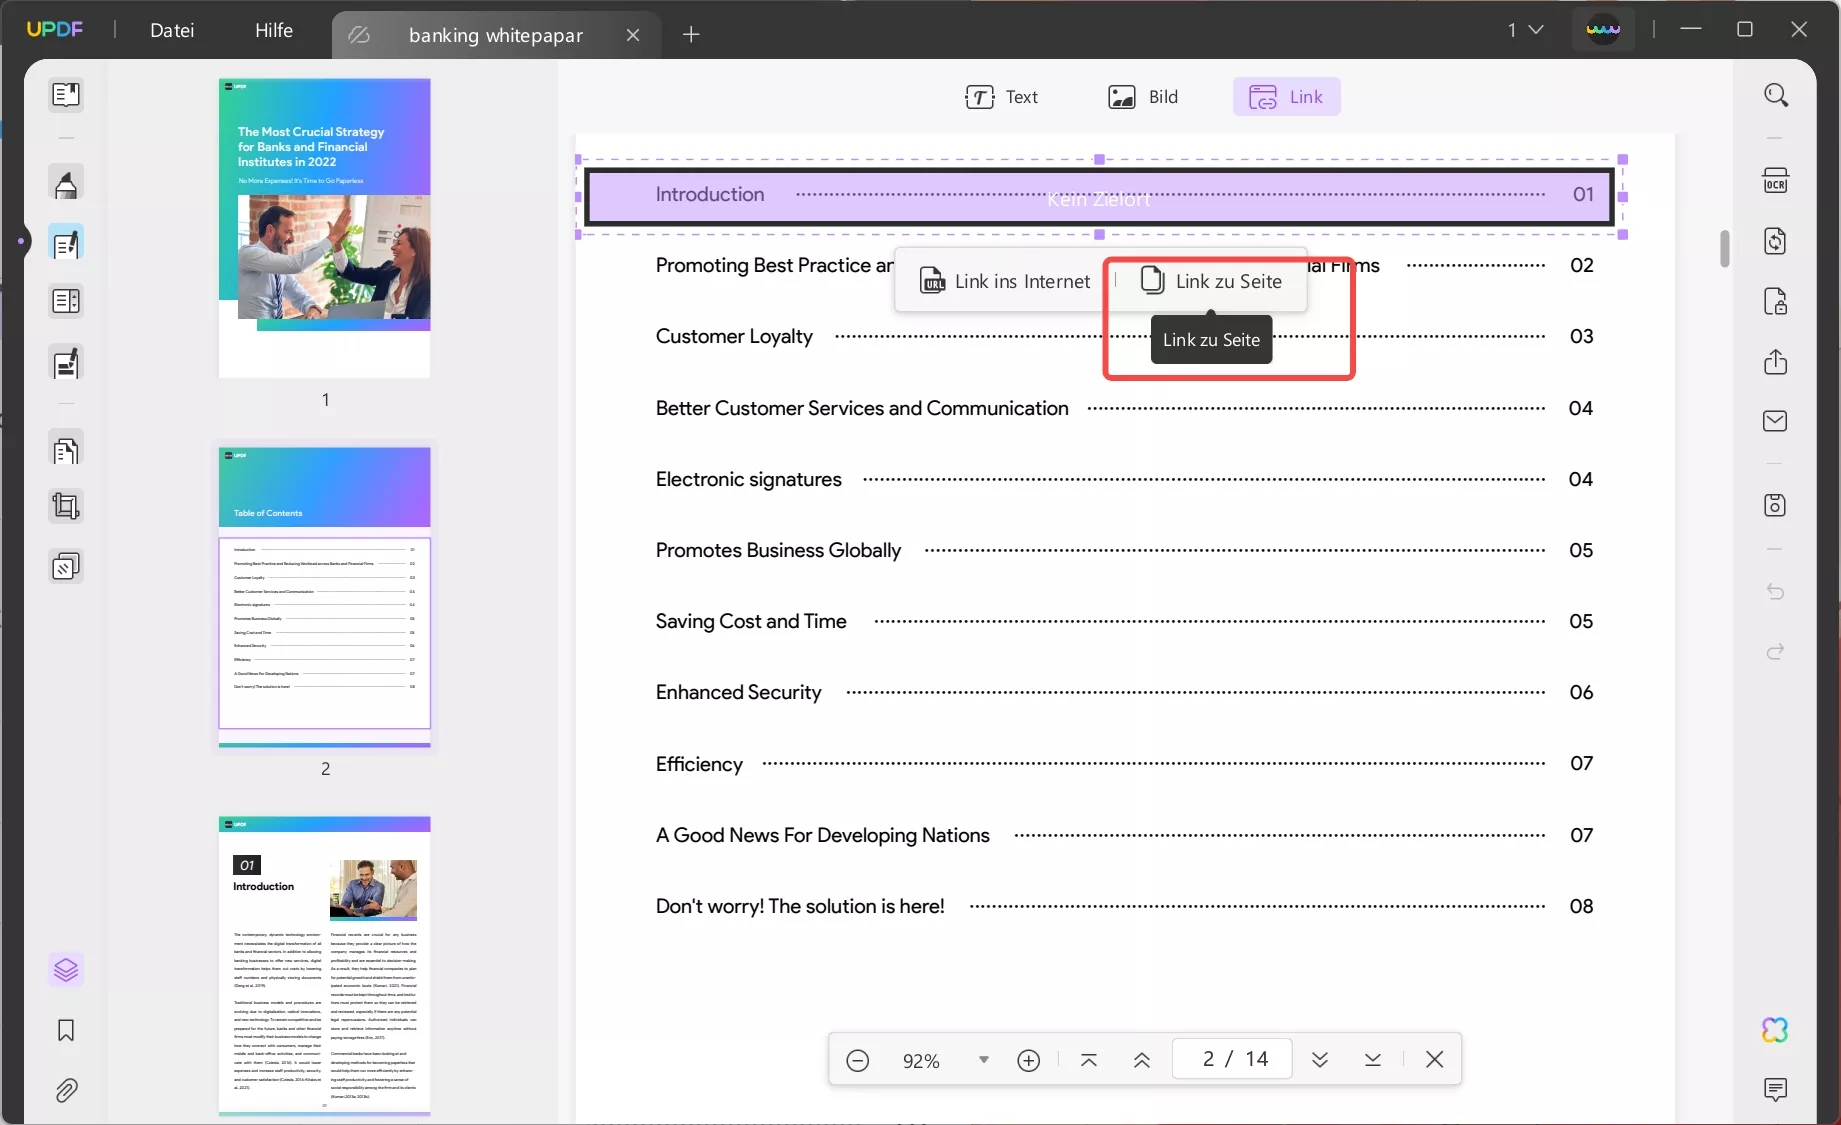Click the Customer Loyalty entry

[x=734, y=336]
